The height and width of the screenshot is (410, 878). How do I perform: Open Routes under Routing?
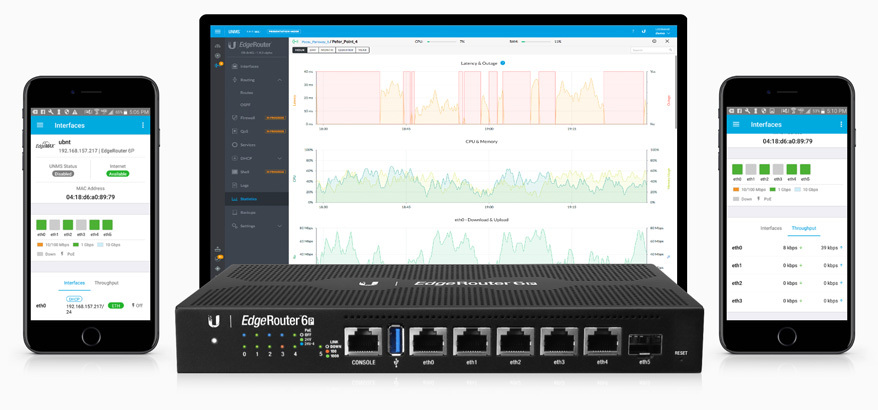point(246,92)
